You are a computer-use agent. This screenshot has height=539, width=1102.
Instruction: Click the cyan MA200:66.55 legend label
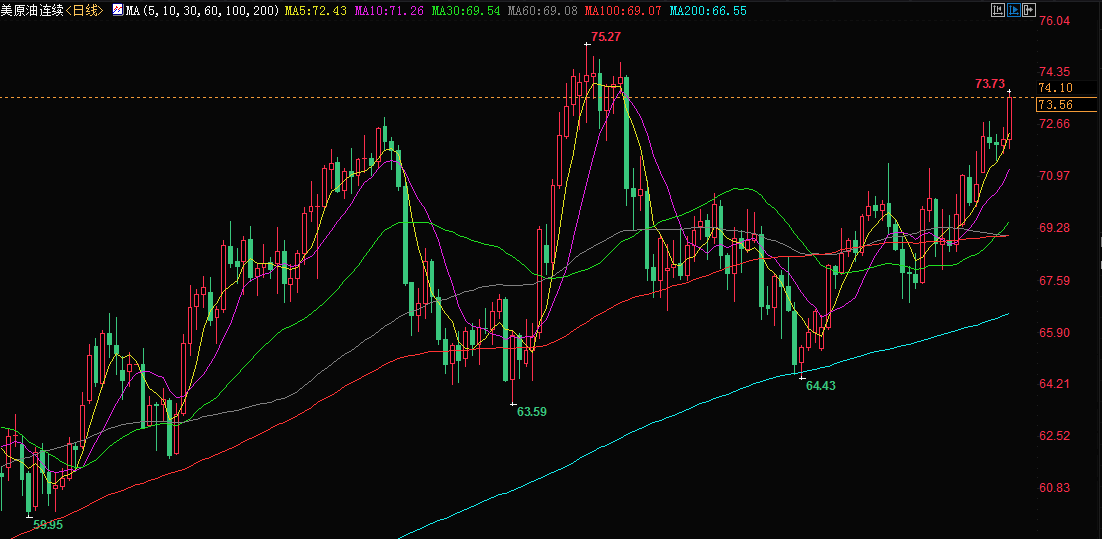707,10
